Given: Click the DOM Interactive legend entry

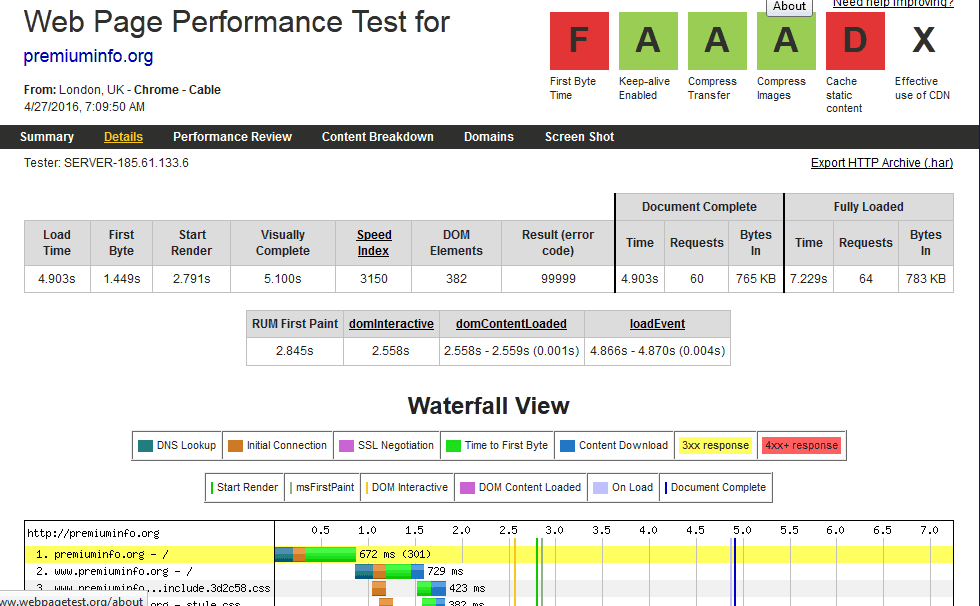Looking at the screenshot, I should pos(407,487).
